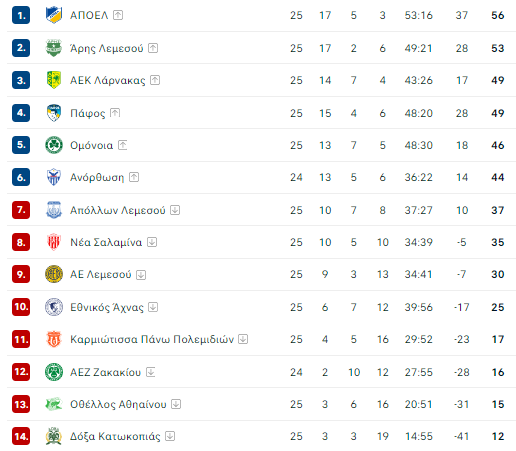Click the red position badge number 14
This screenshot has height=451, width=516.
pos(21,436)
